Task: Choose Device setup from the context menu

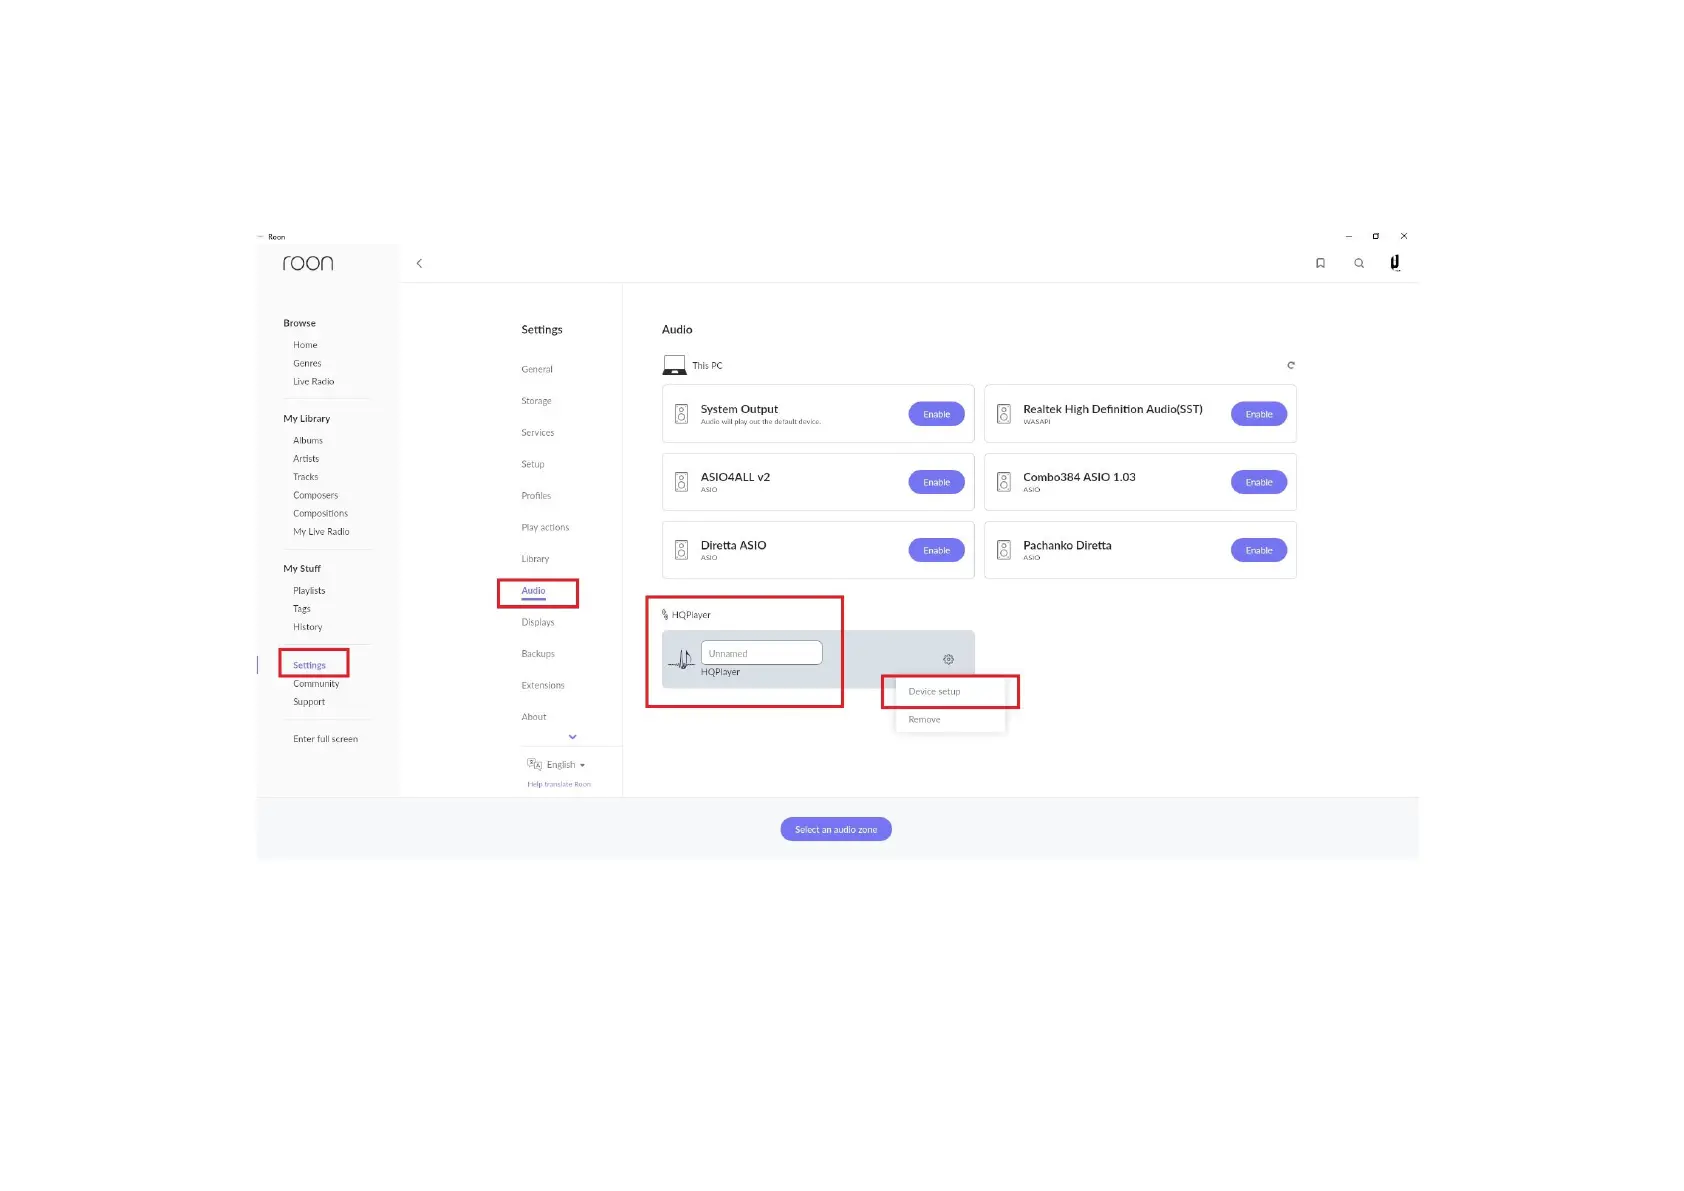Action: click(x=934, y=692)
